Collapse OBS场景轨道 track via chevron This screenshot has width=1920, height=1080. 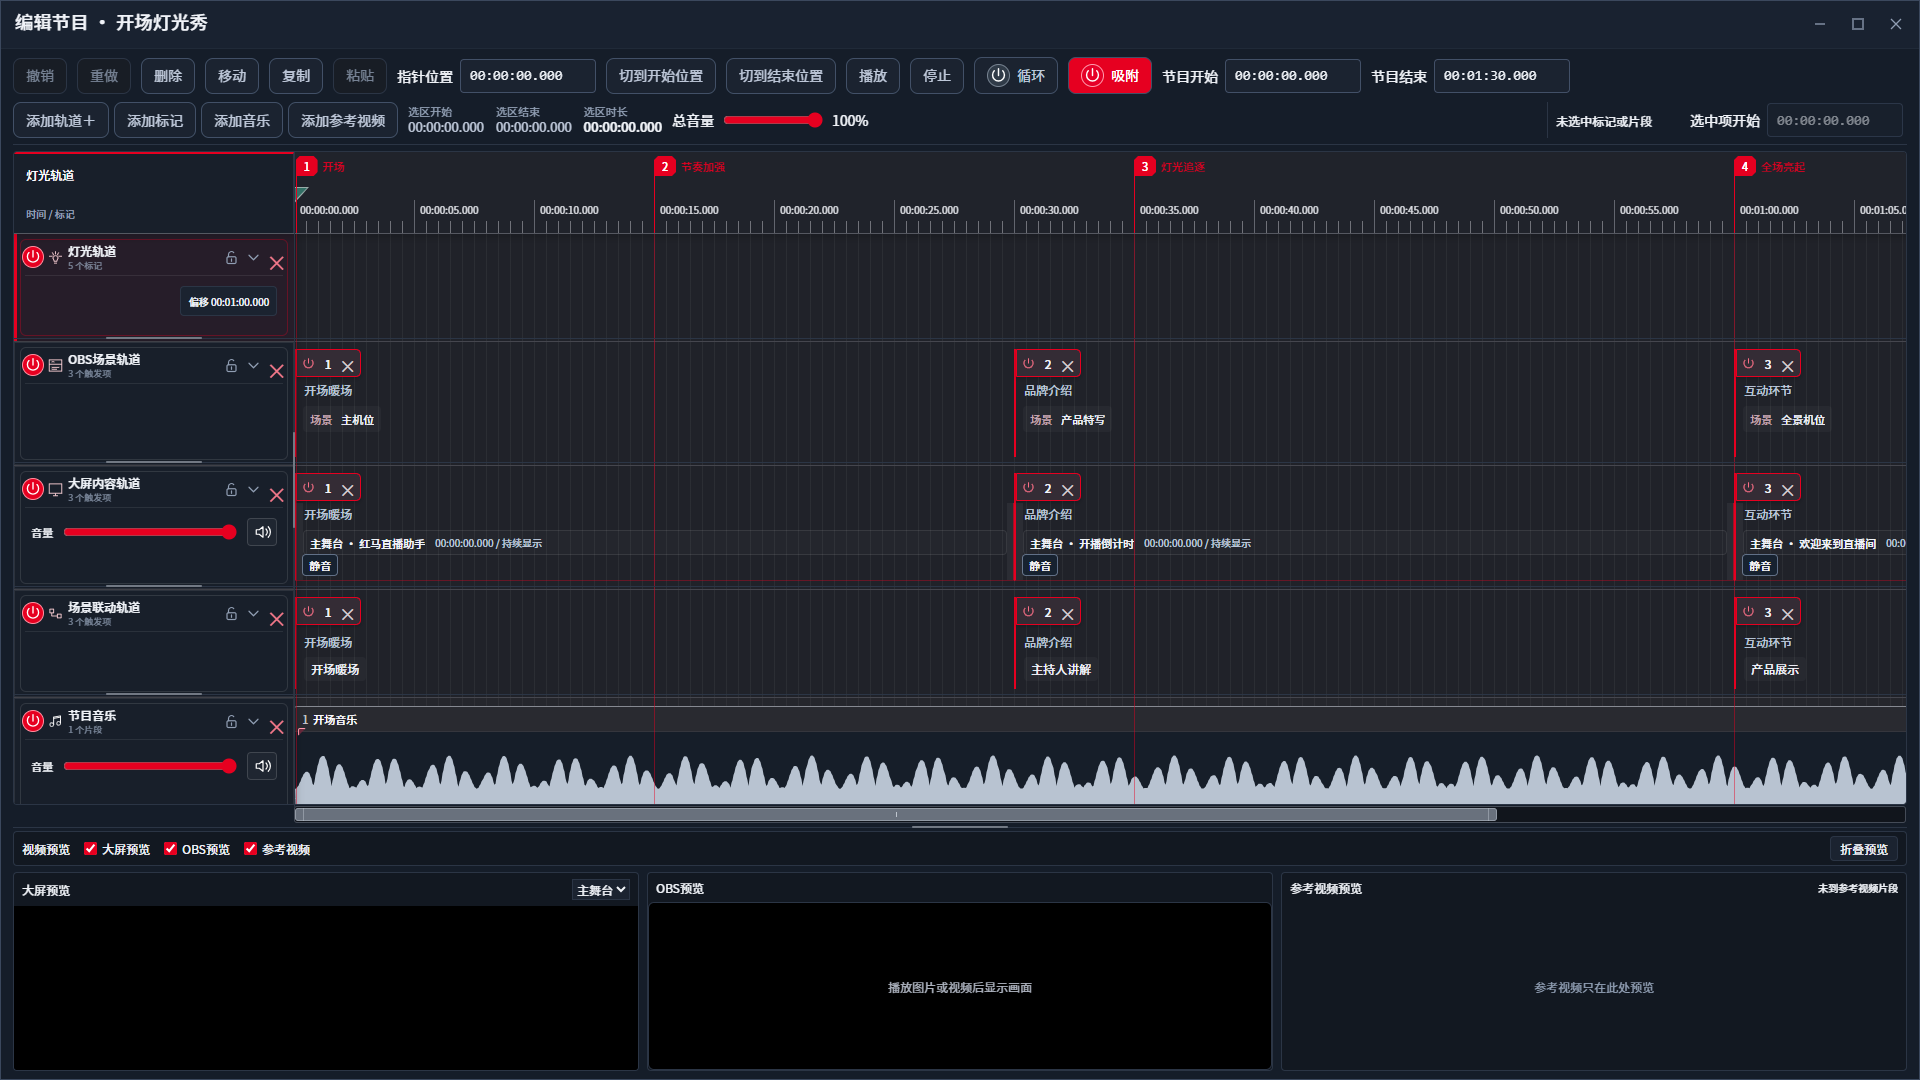(x=254, y=366)
